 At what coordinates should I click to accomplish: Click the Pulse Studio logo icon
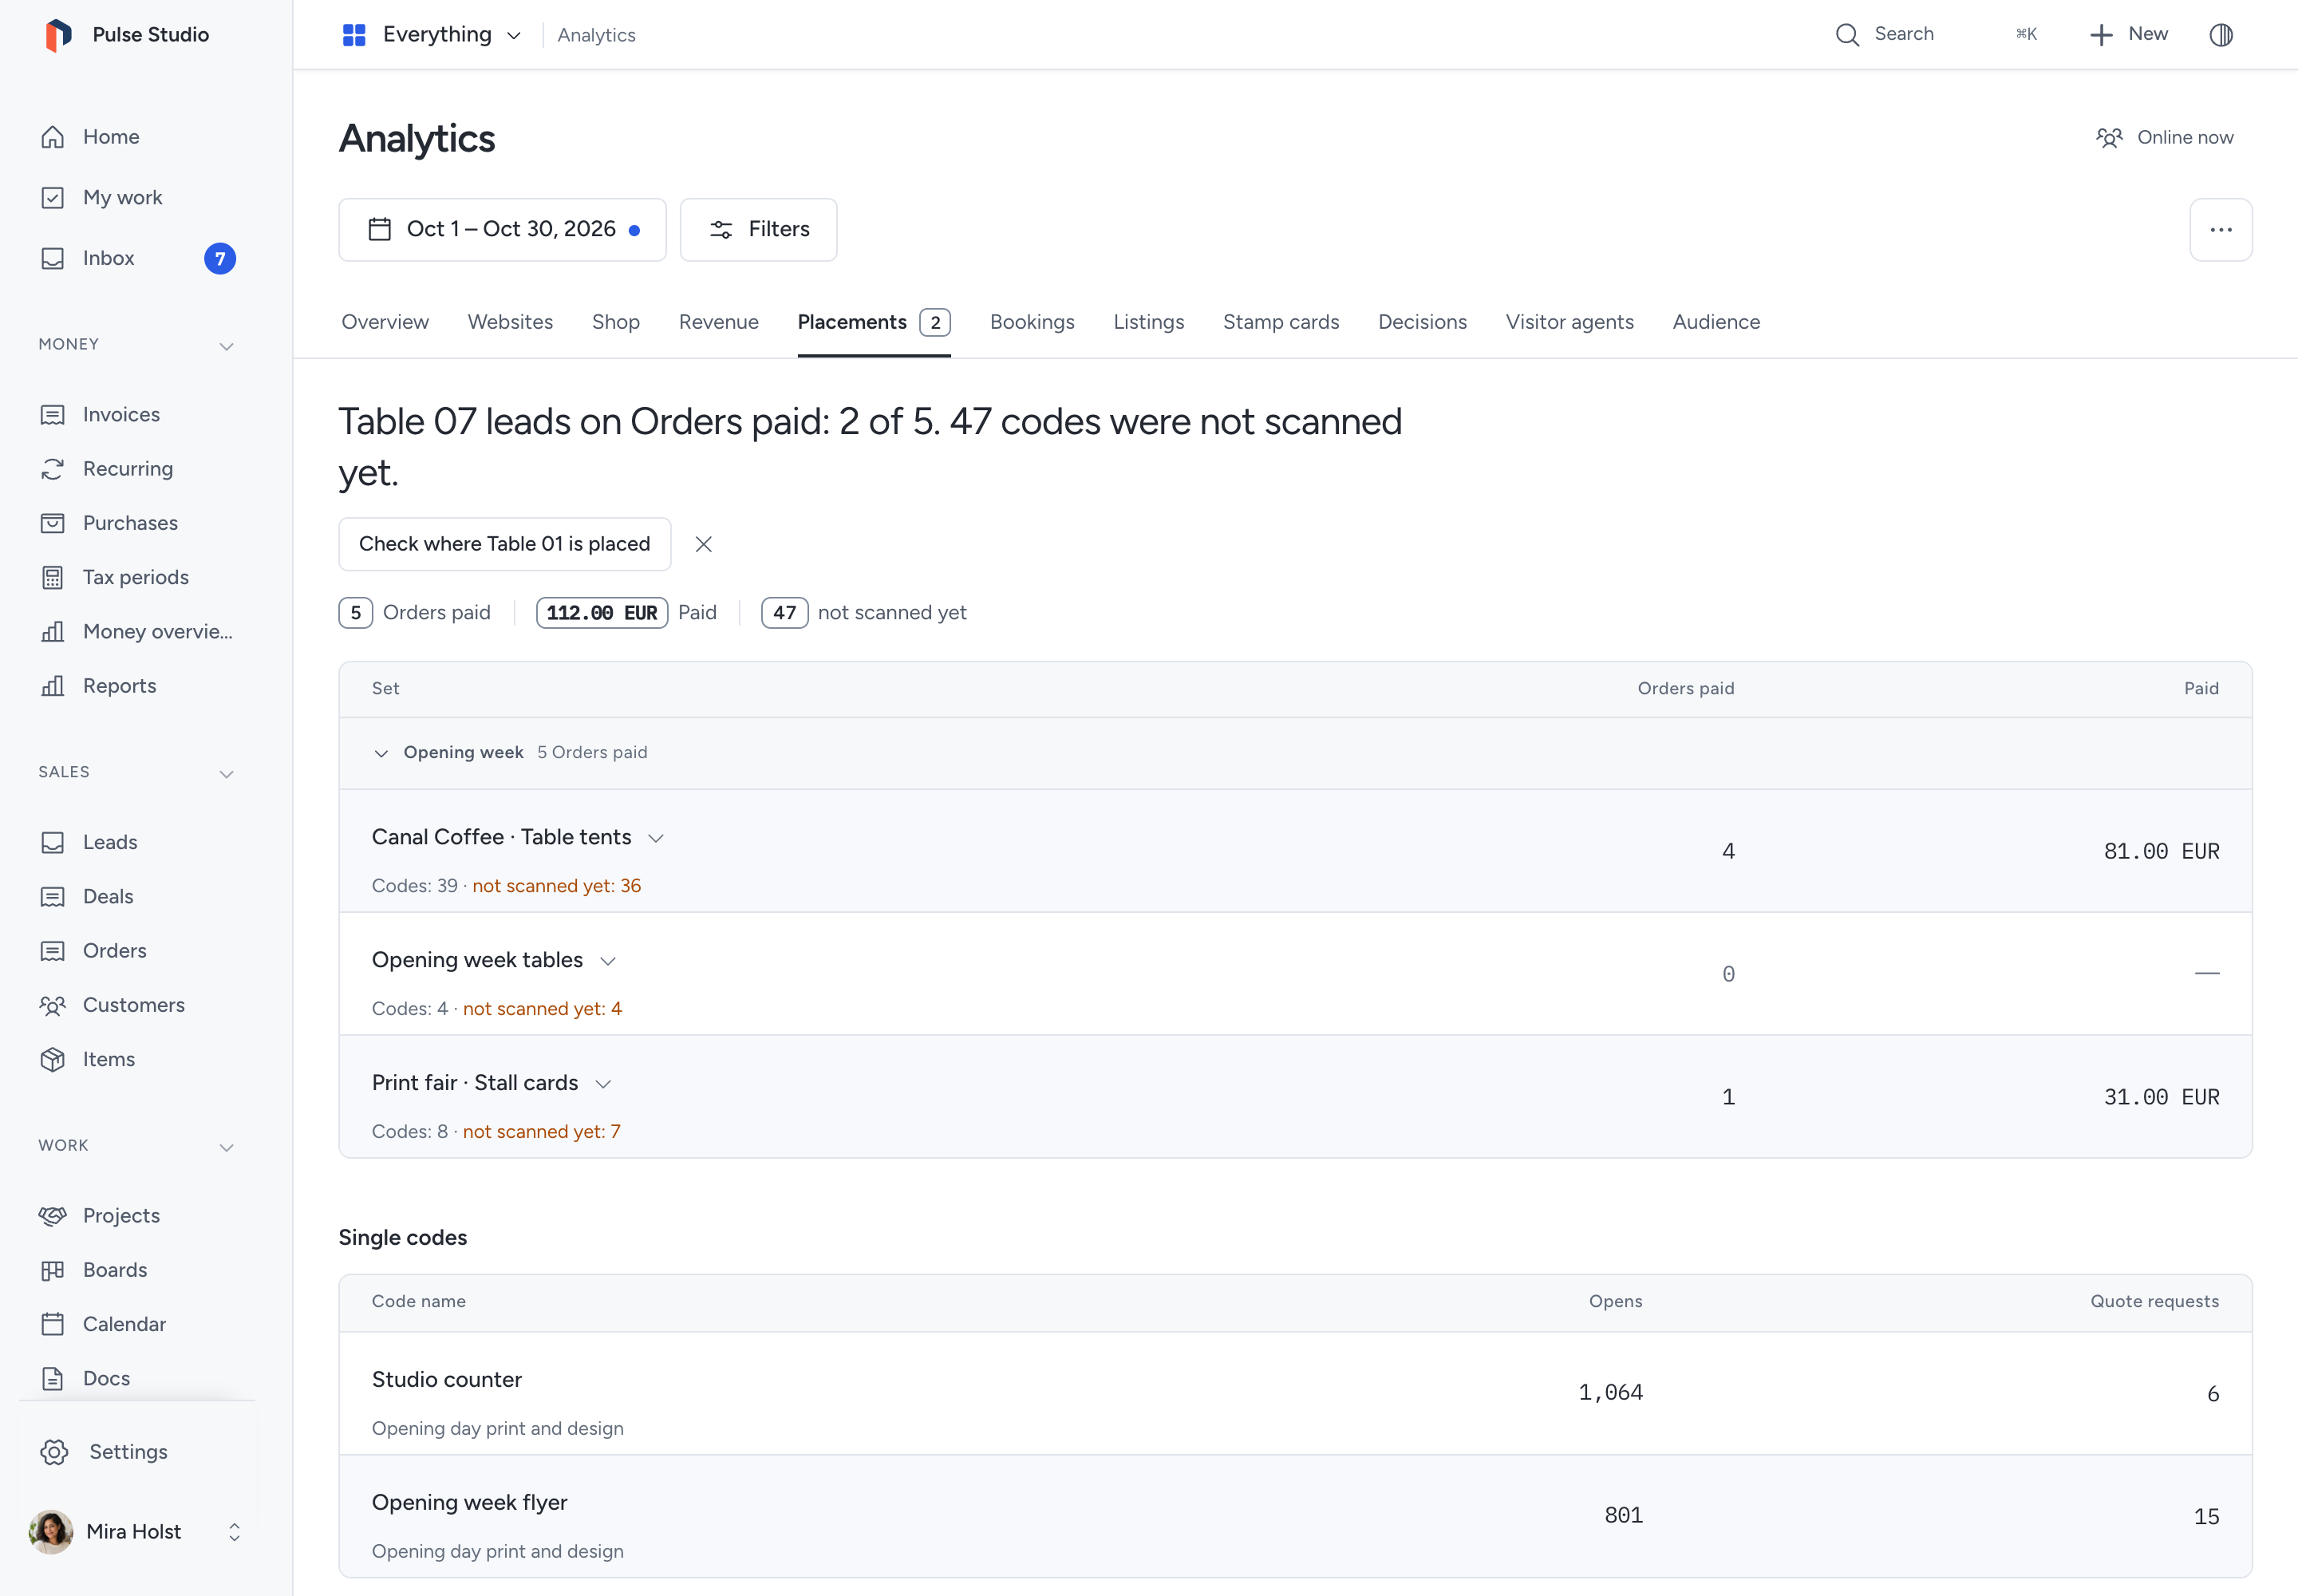(58, 35)
